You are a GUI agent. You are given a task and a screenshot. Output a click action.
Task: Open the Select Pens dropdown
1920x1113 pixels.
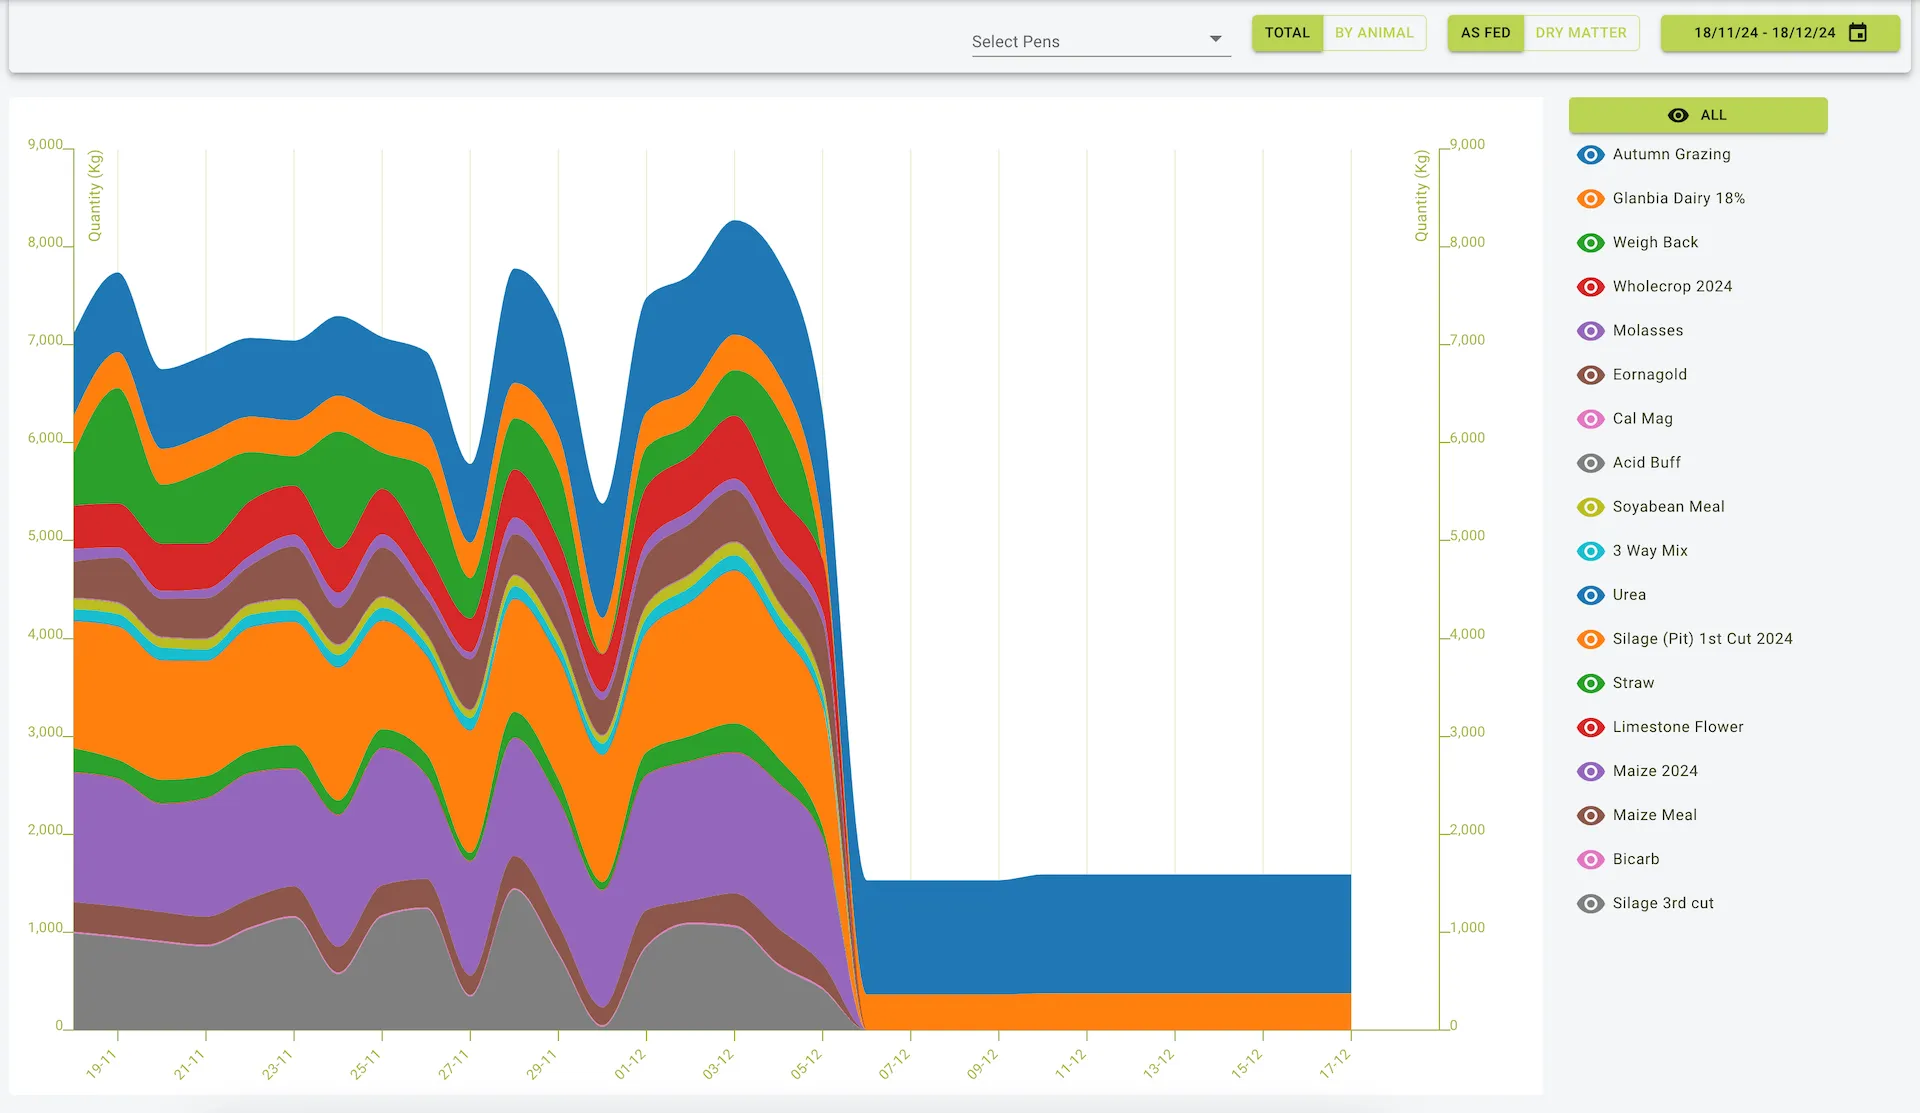click(x=1100, y=41)
